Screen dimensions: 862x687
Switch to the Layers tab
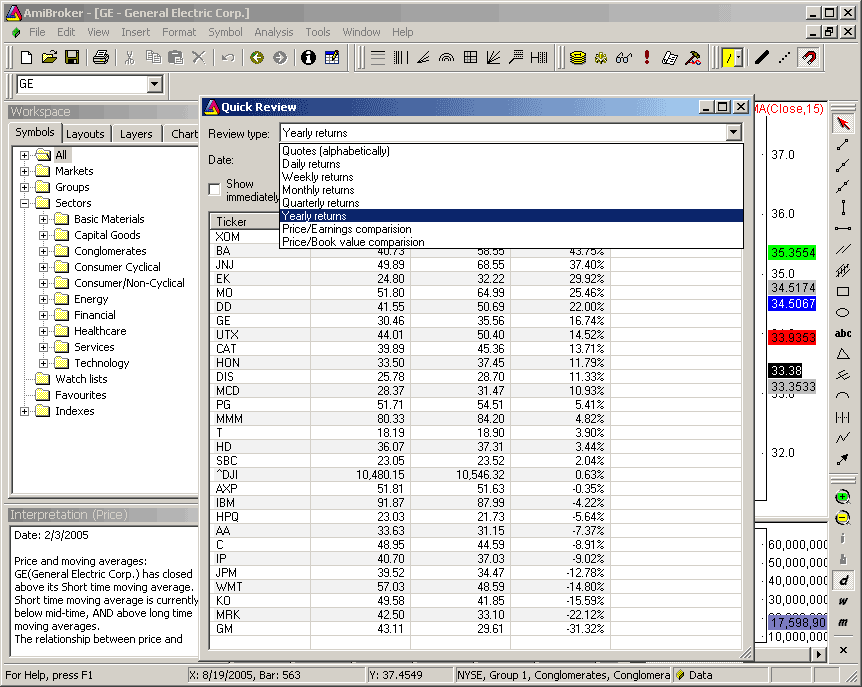pos(136,134)
